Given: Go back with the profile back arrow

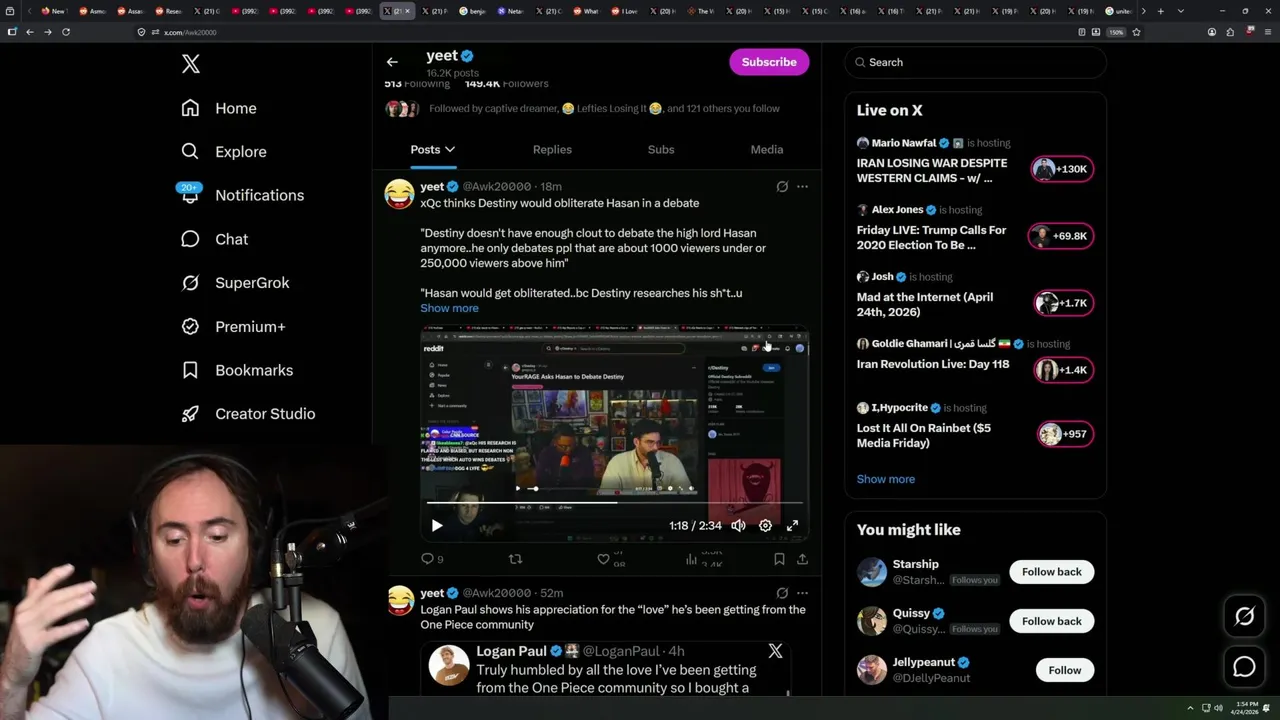Looking at the screenshot, I should 392,62.
